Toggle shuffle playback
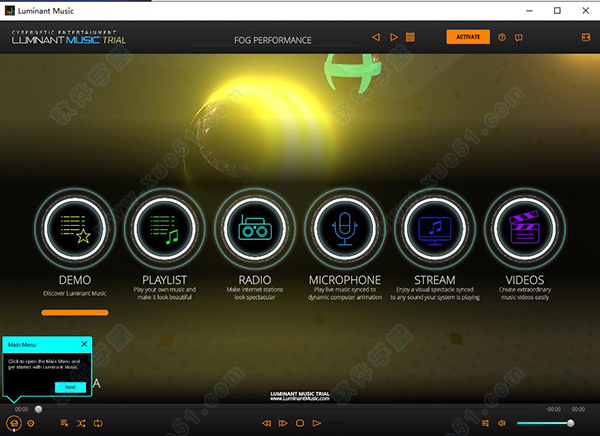600x436 pixels. click(81, 423)
